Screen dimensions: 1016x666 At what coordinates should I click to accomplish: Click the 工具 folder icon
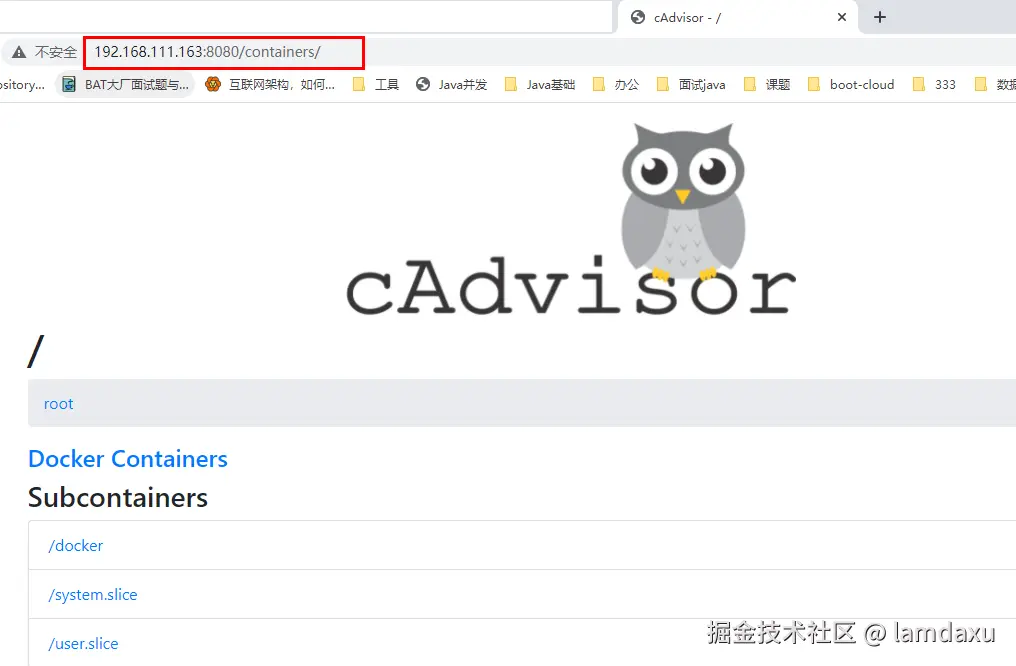359,84
